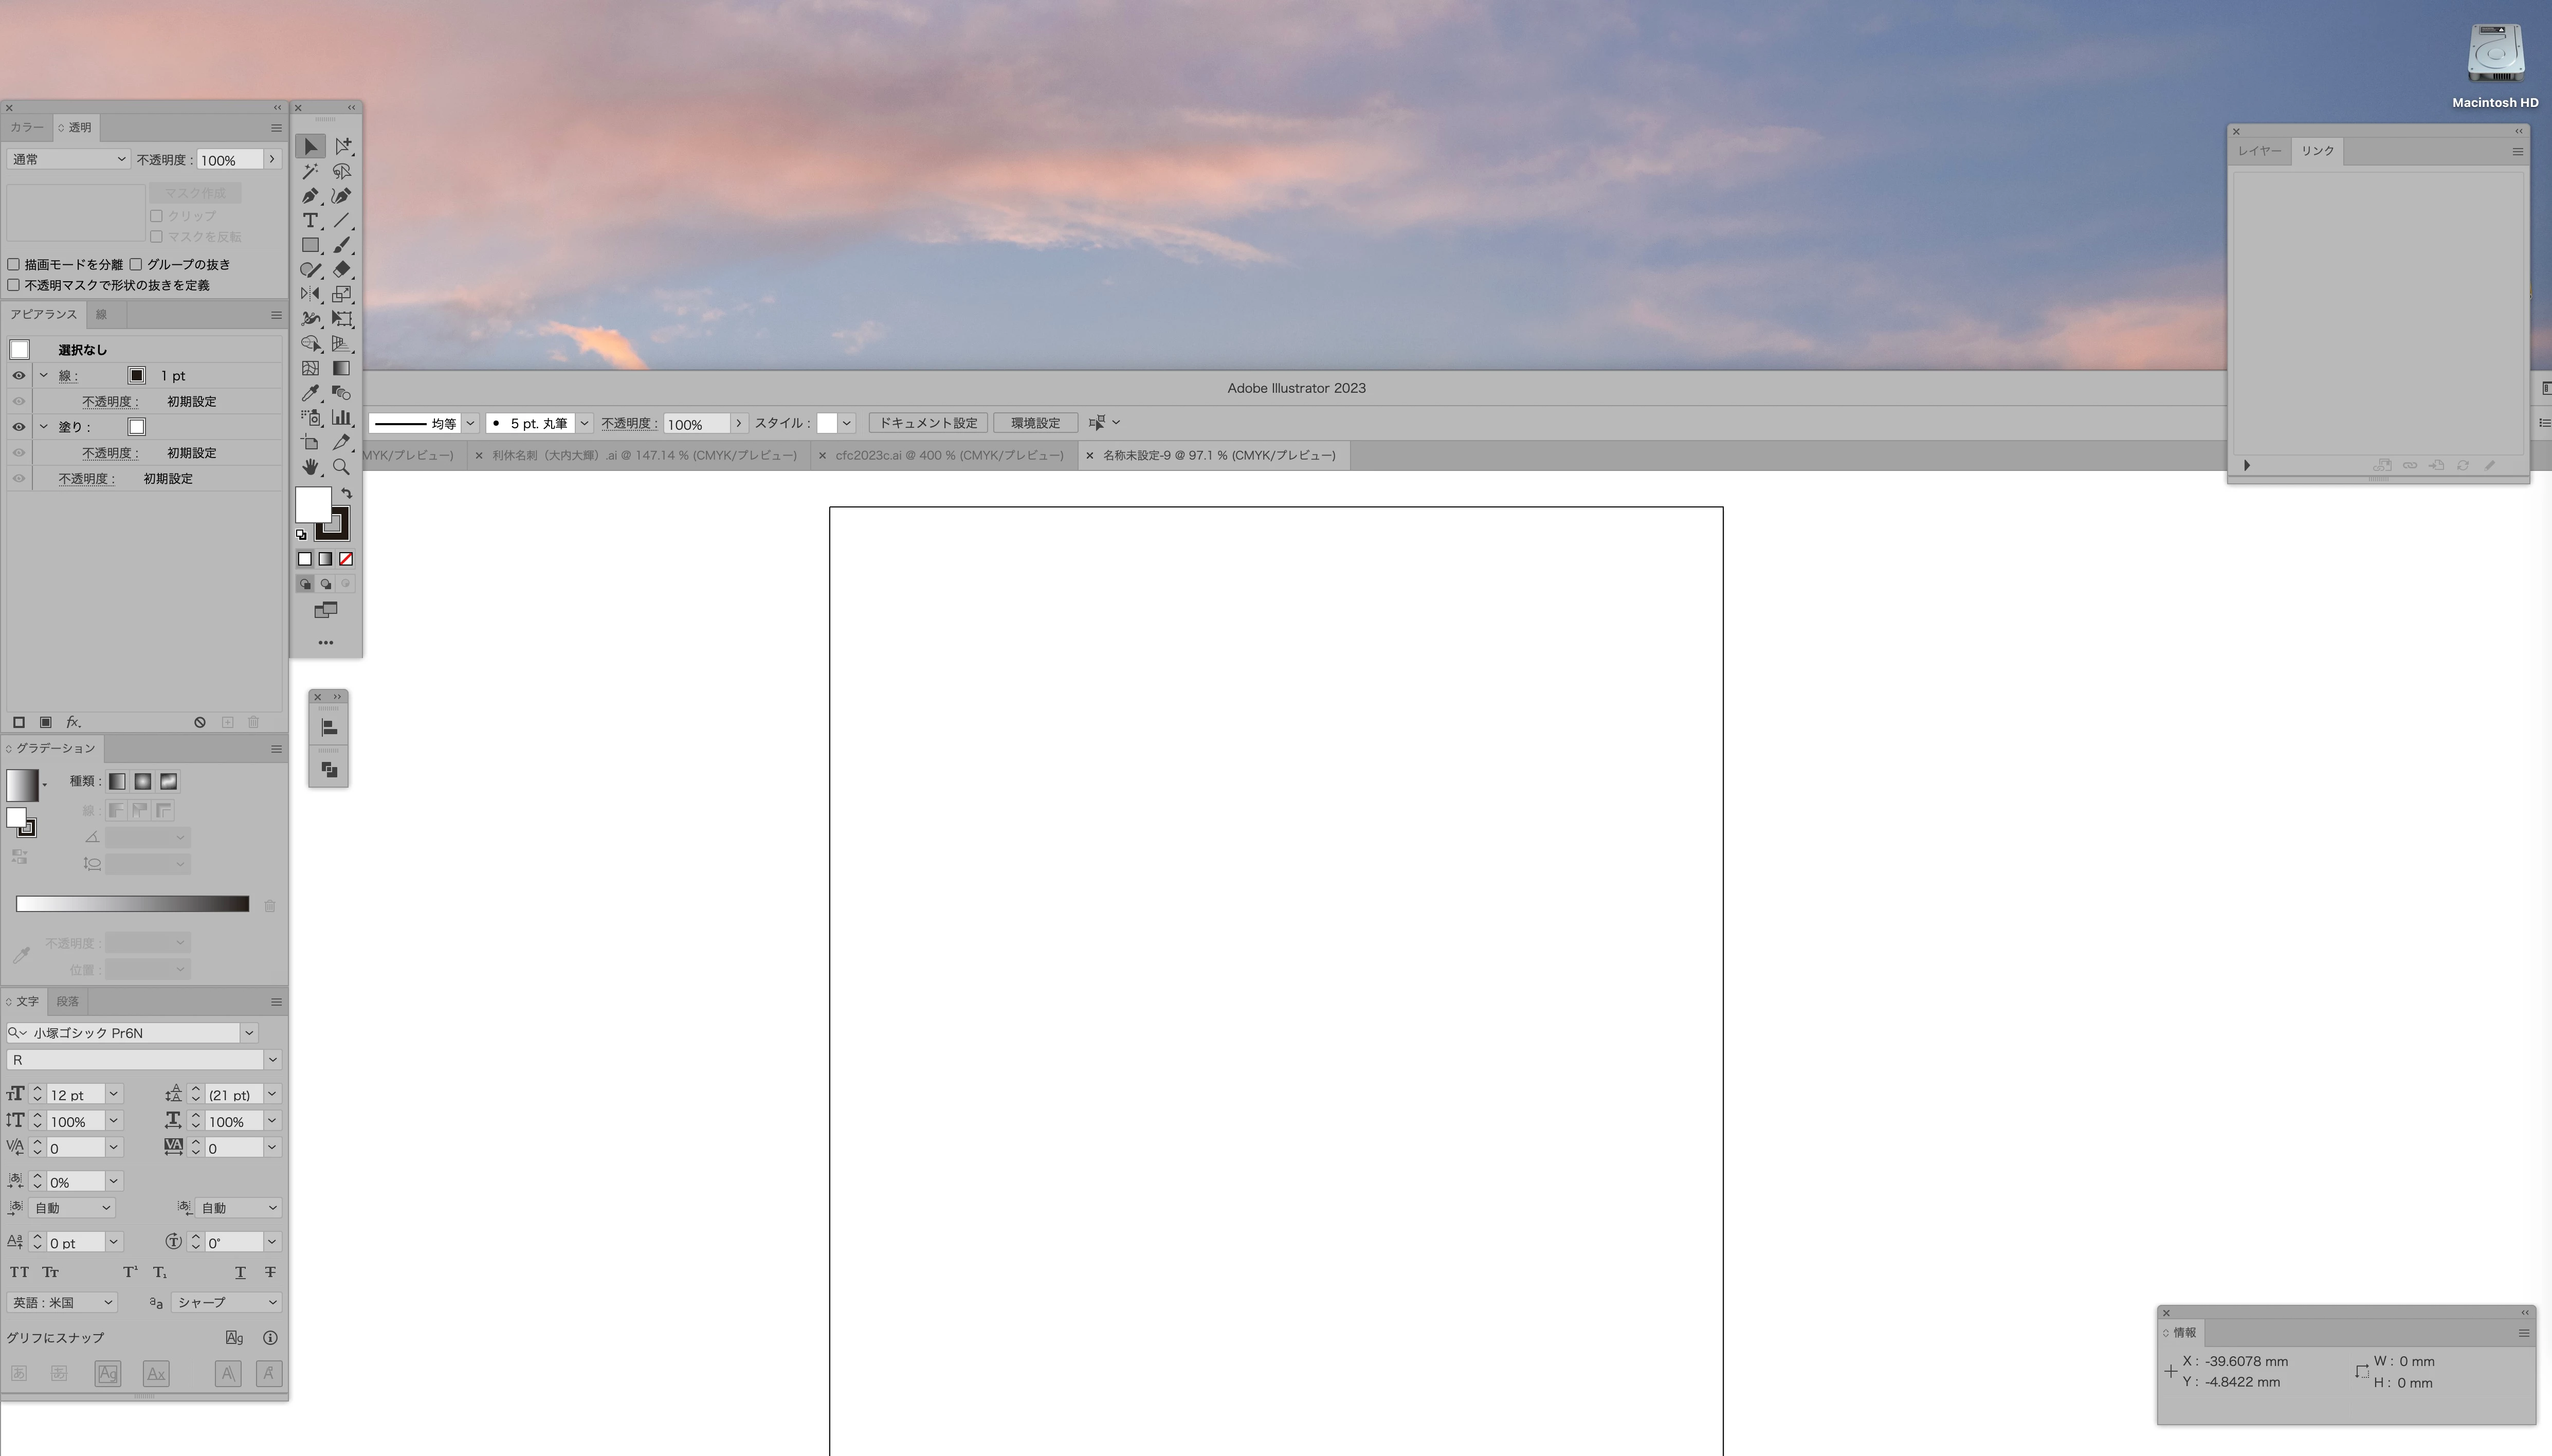Choose radial gradient type icon

(x=143, y=782)
